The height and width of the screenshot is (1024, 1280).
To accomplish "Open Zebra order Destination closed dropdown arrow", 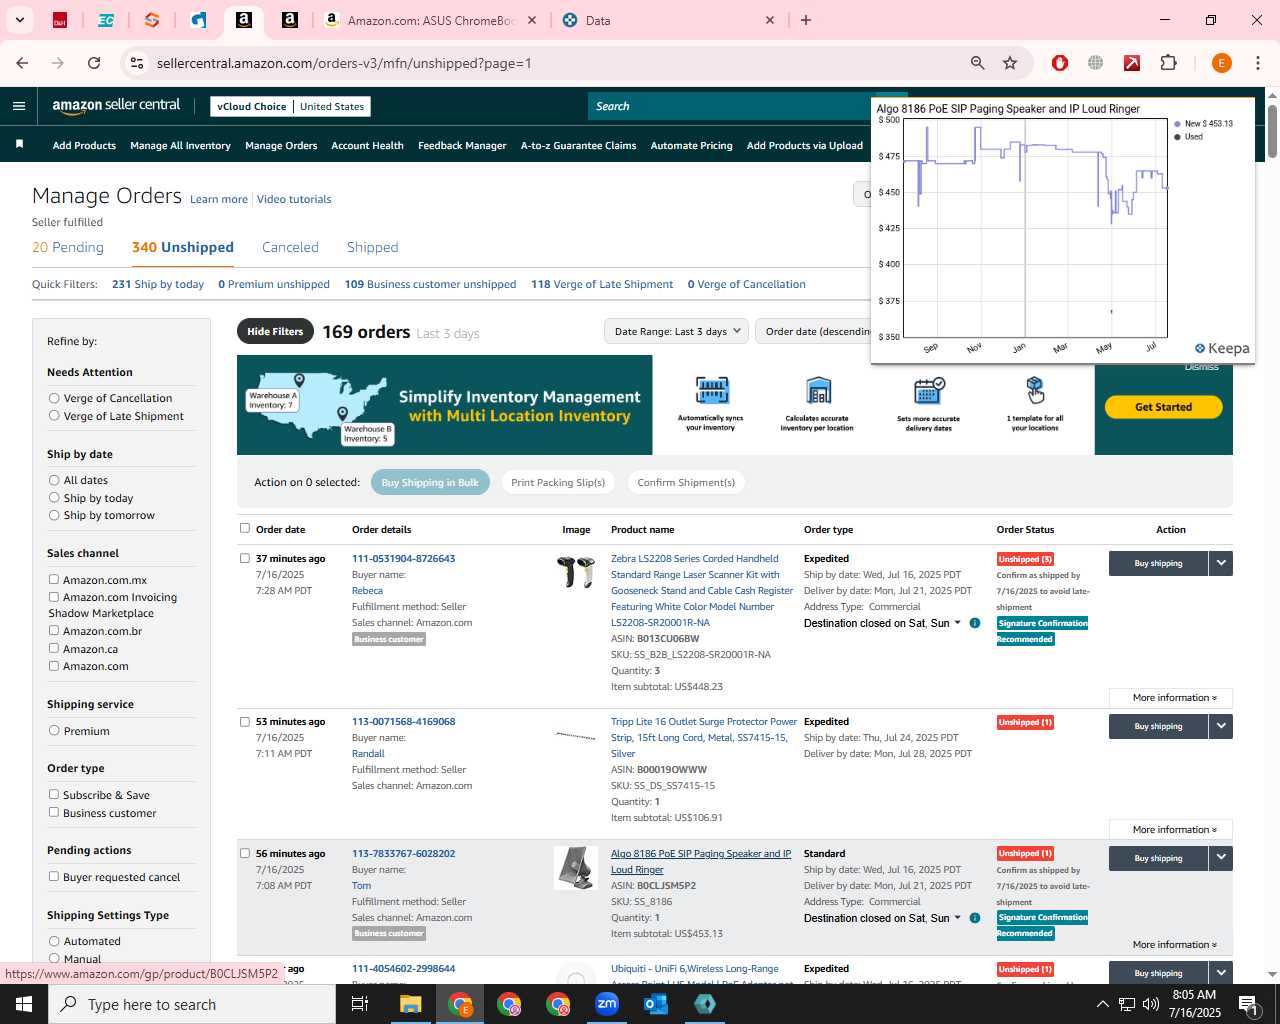I will click(957, 623).
